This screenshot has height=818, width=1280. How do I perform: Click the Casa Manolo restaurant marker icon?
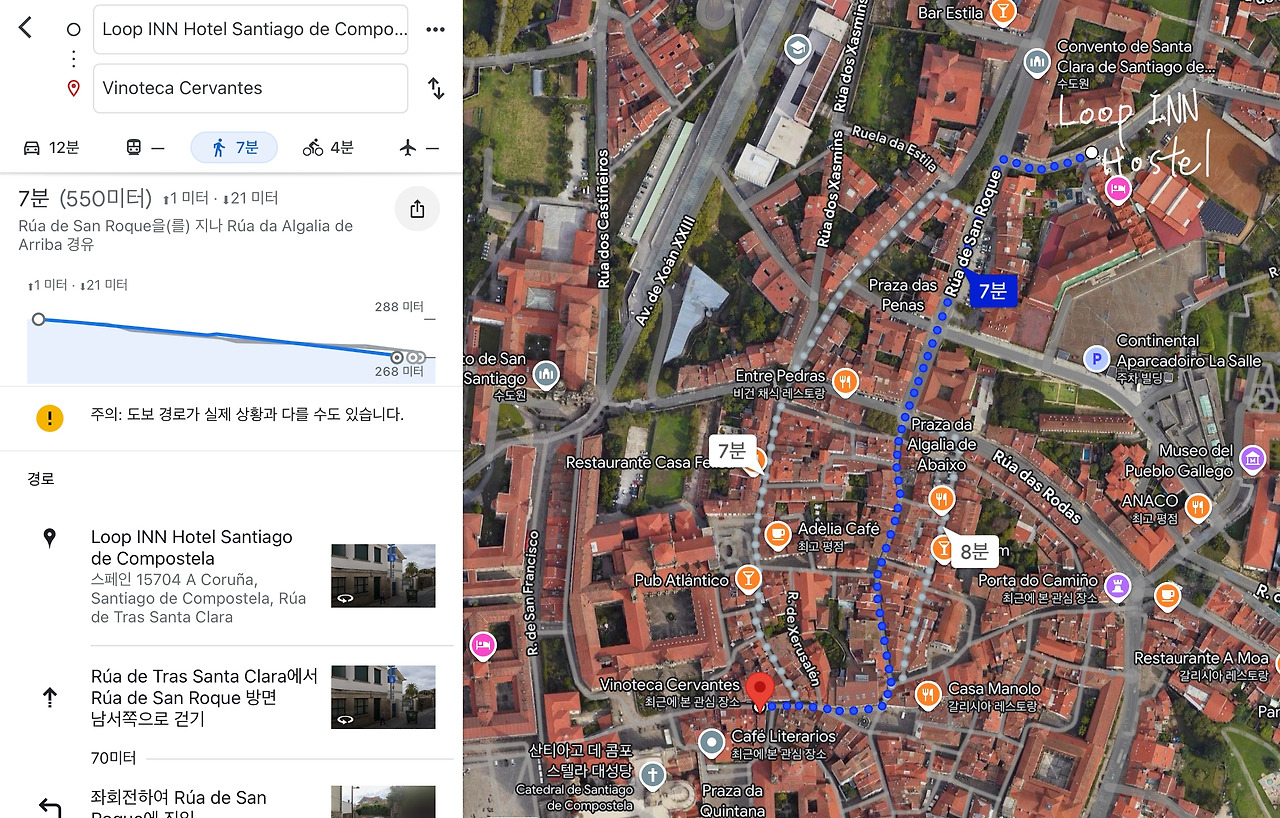pos(928,695)
